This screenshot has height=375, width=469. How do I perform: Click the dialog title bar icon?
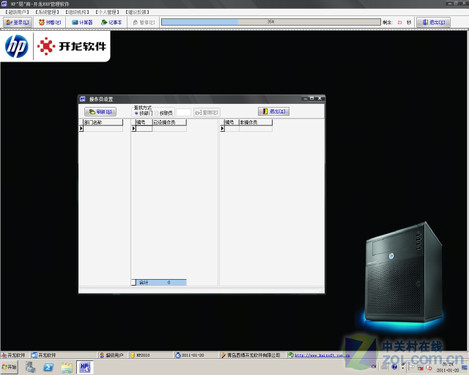click(x=83, y=99)
